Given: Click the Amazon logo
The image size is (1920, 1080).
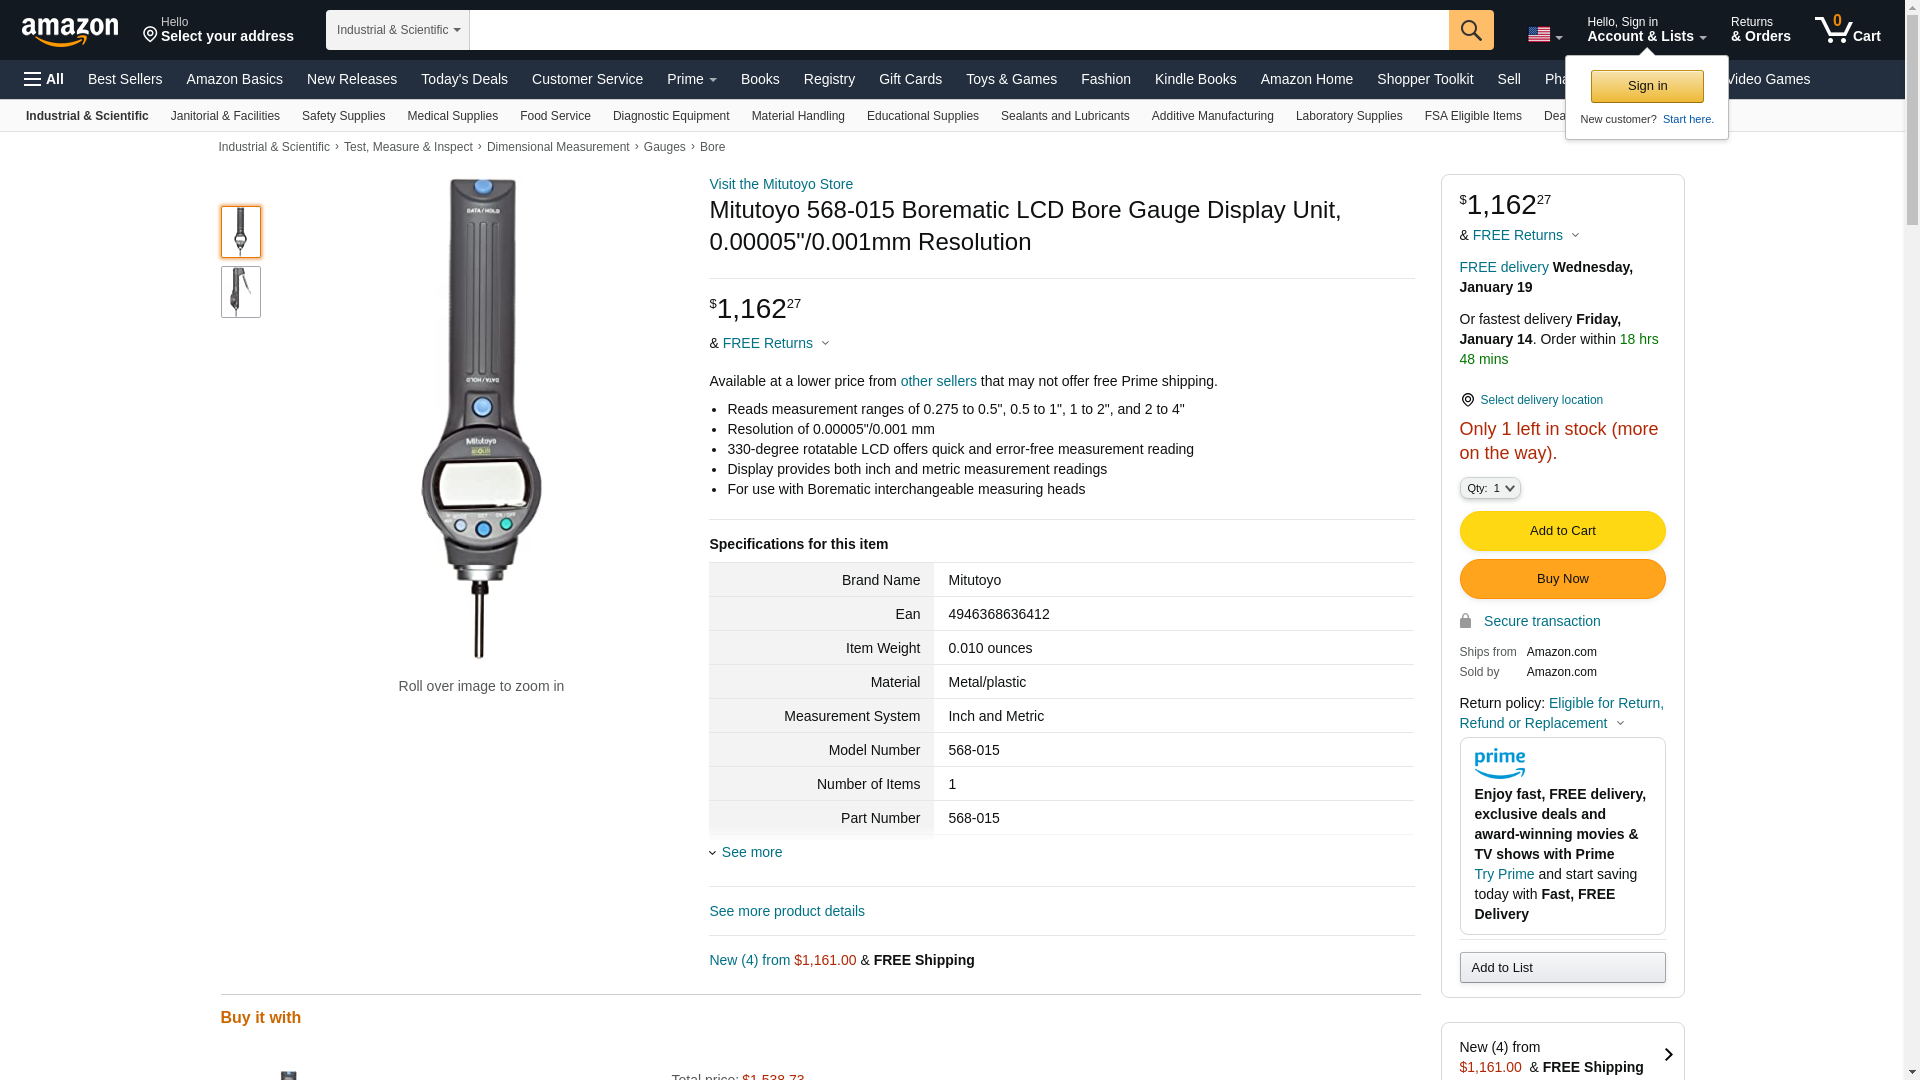Looking at the screenshot, I should click(70, 31).
